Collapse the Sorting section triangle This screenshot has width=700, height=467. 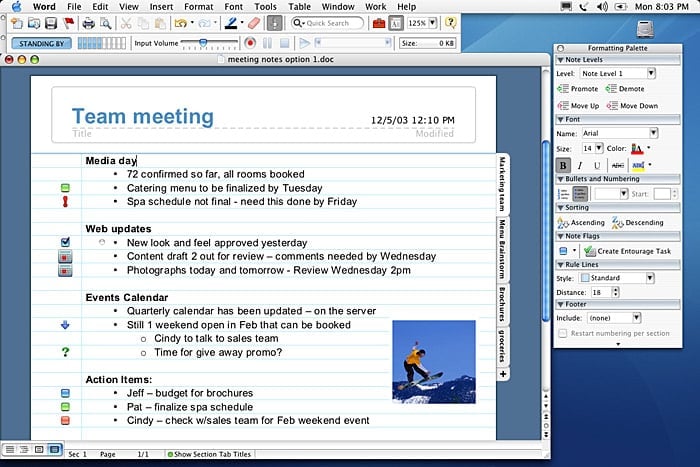click(560, 208)
